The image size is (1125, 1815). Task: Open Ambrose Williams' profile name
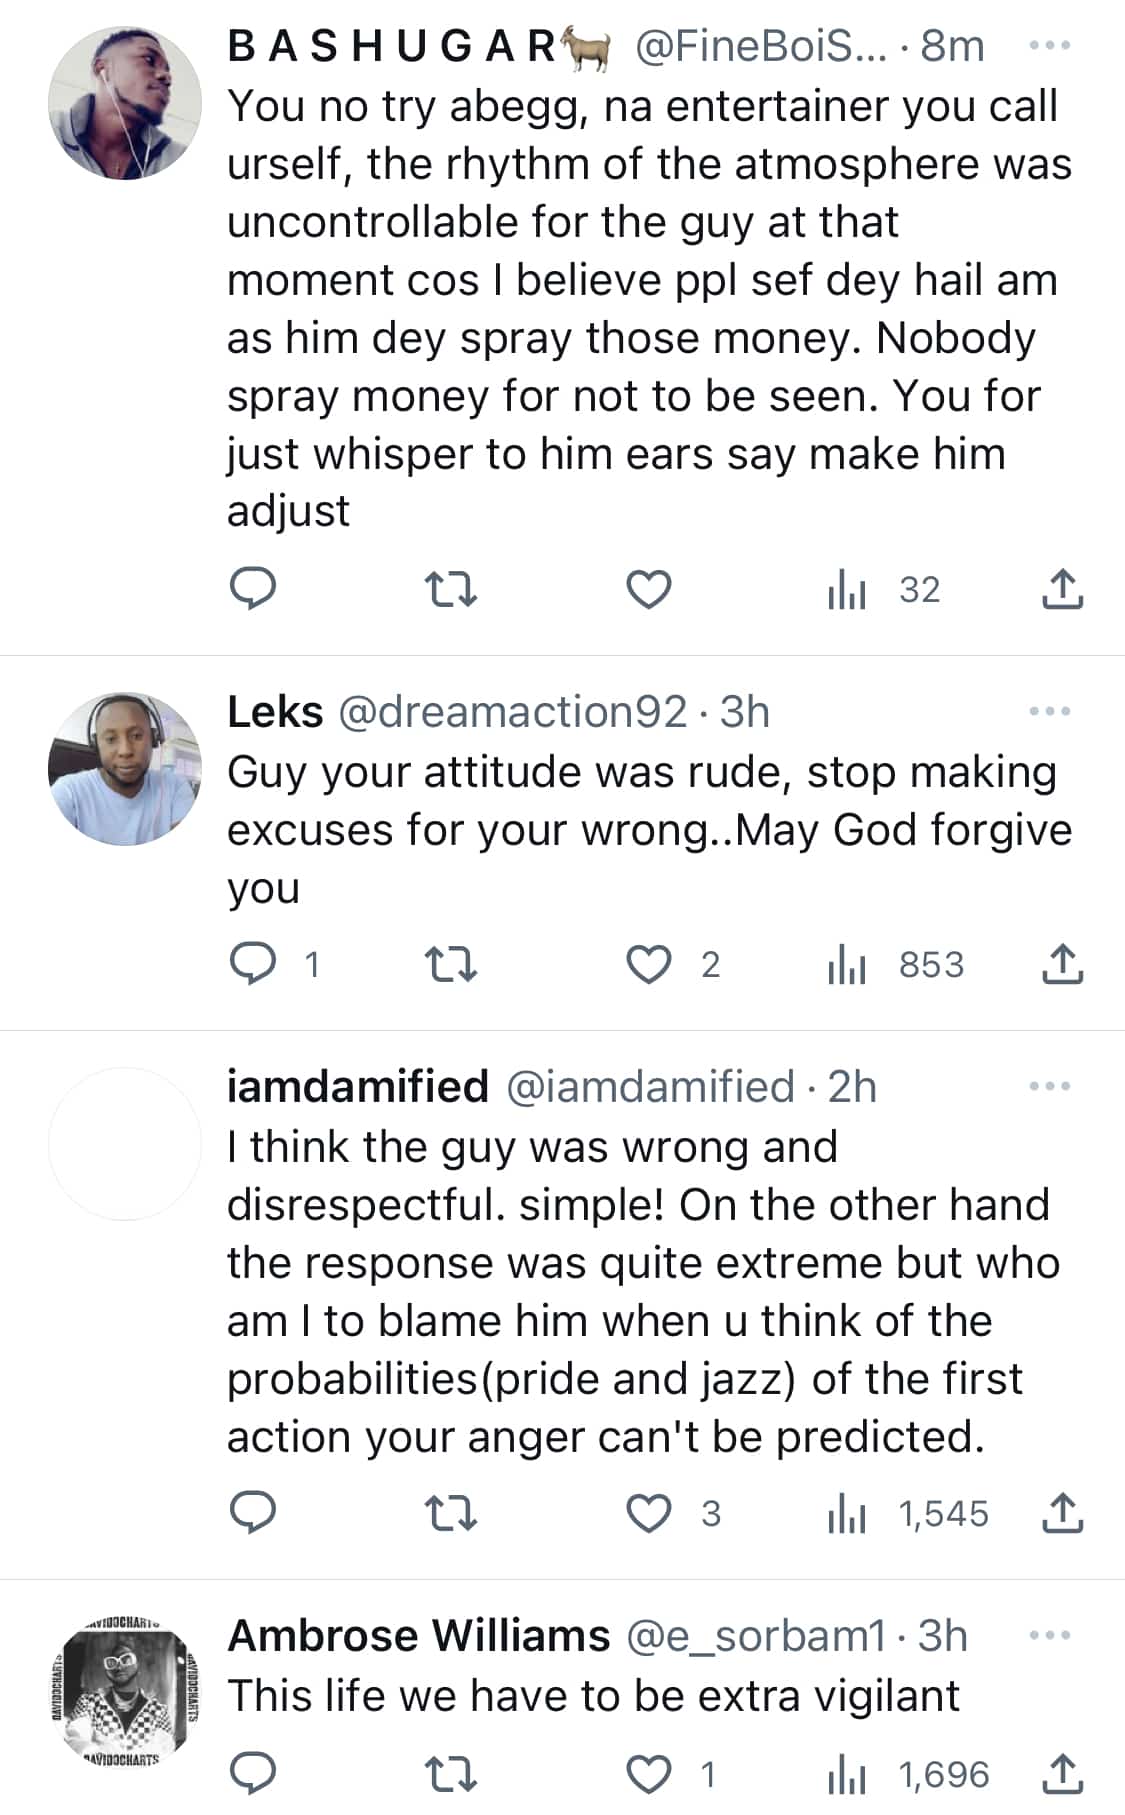418,1636
